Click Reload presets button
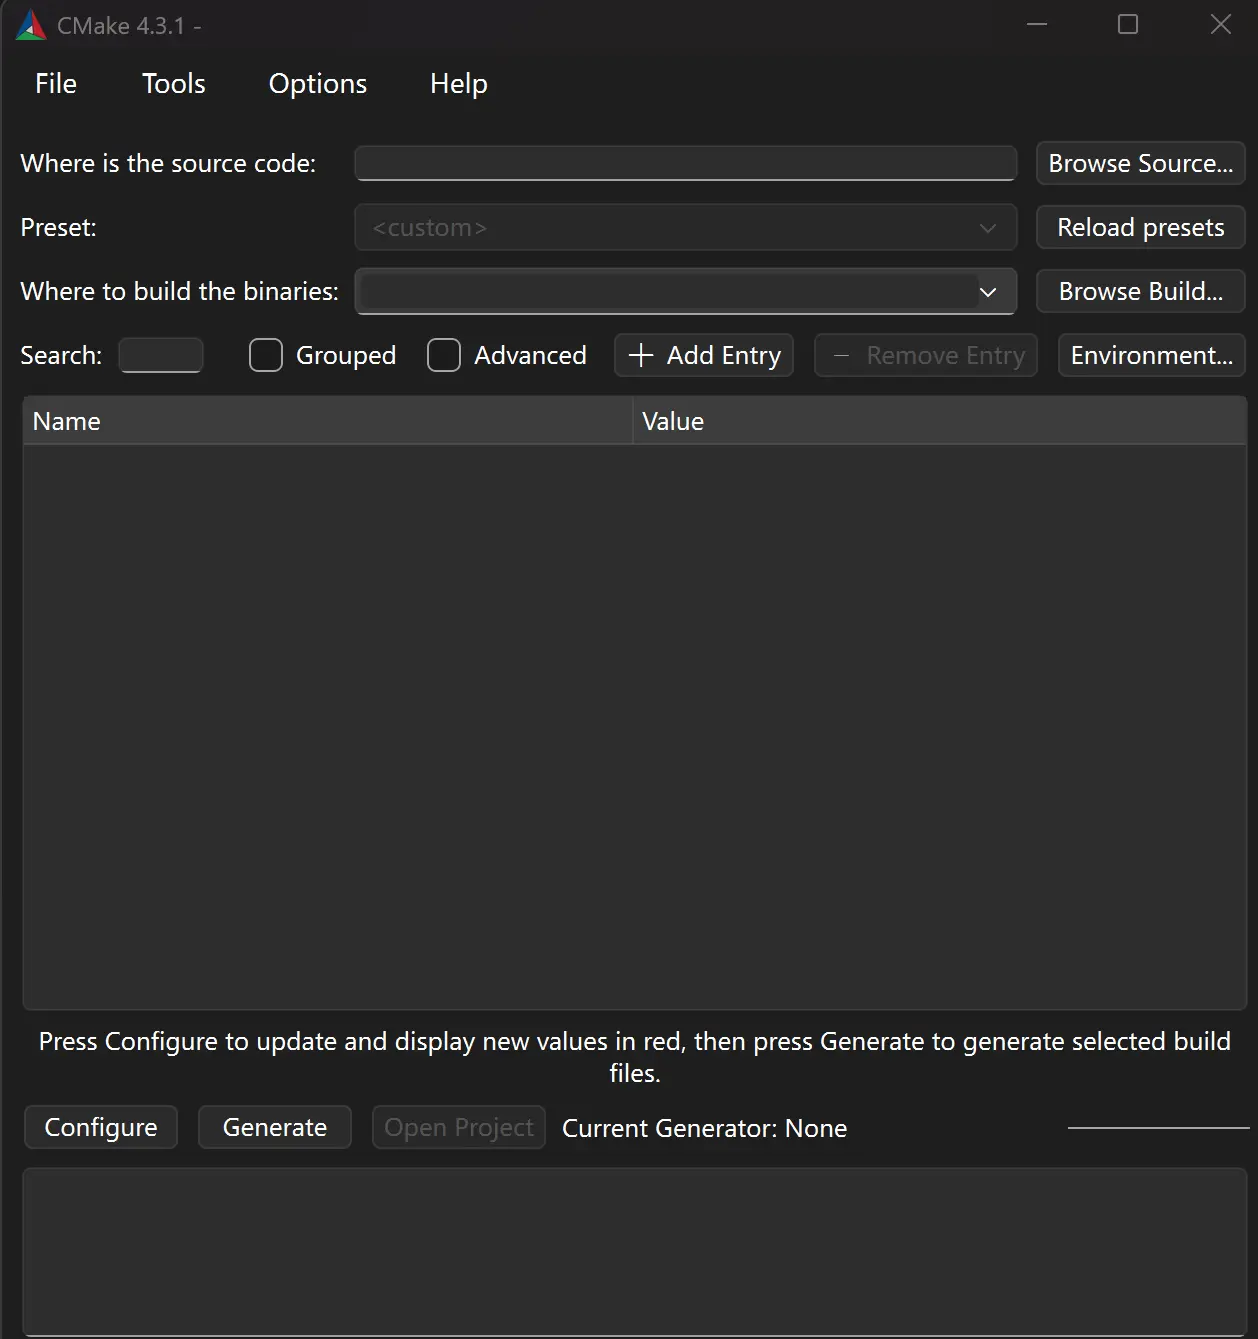This screenshot has height=1339, width=1258. (x=1141, y=227)
